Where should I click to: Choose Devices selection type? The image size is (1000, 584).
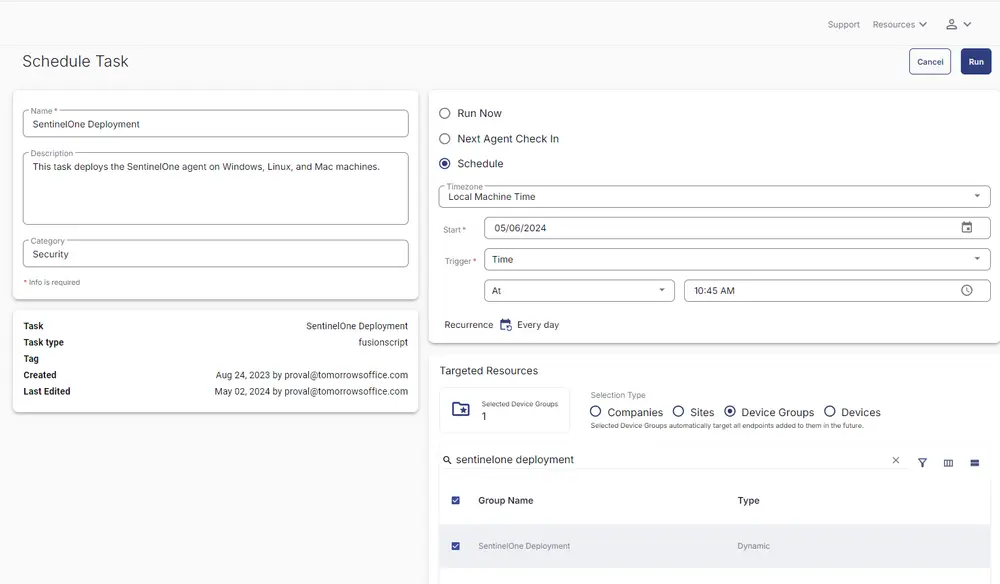(830, 412)
